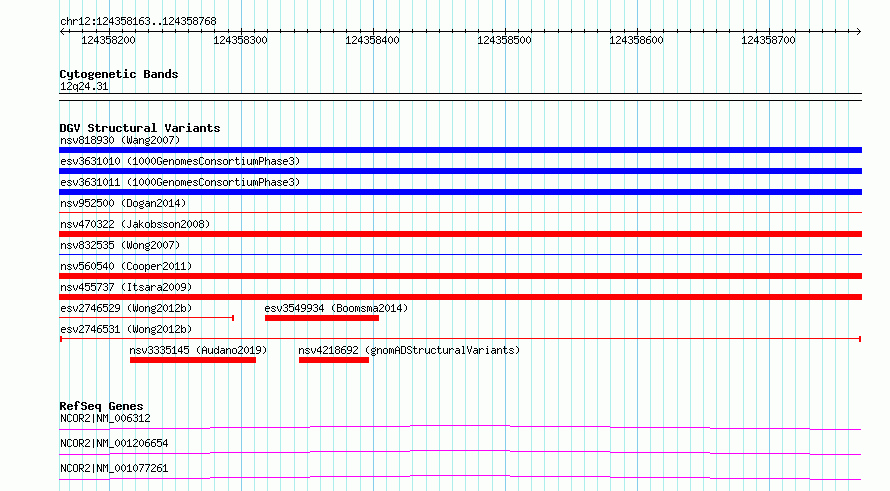The width and height of the screenshot is (890, 491).
Task: Open the Cytogenetic Bands track title
Action: coord(119,74)
